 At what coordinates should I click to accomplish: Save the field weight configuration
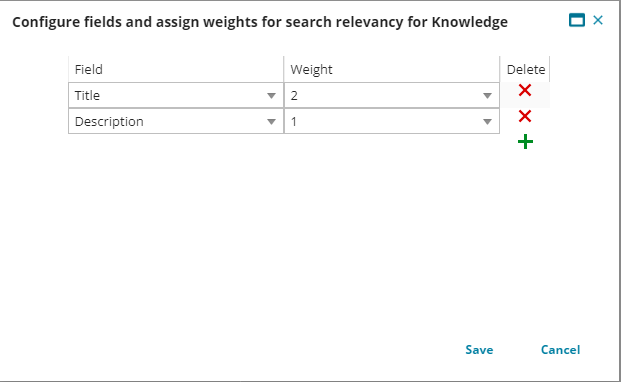point(479,350)
